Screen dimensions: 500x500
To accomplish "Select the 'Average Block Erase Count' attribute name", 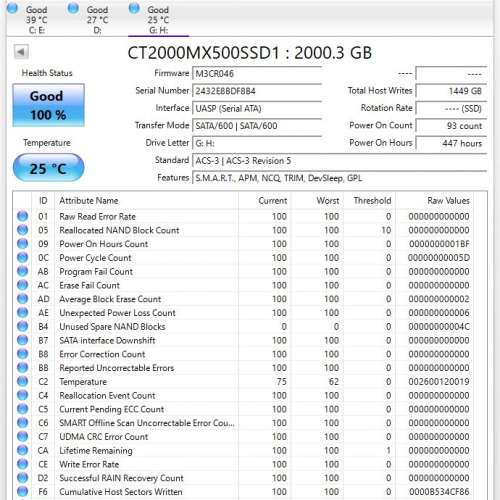I will 110,299.
